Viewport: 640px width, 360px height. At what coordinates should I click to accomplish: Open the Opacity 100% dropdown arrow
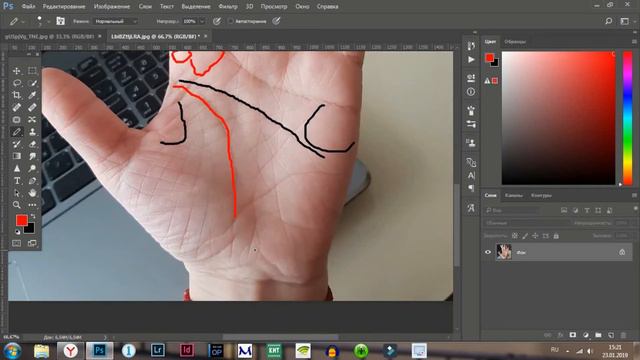tap(202, 21)
